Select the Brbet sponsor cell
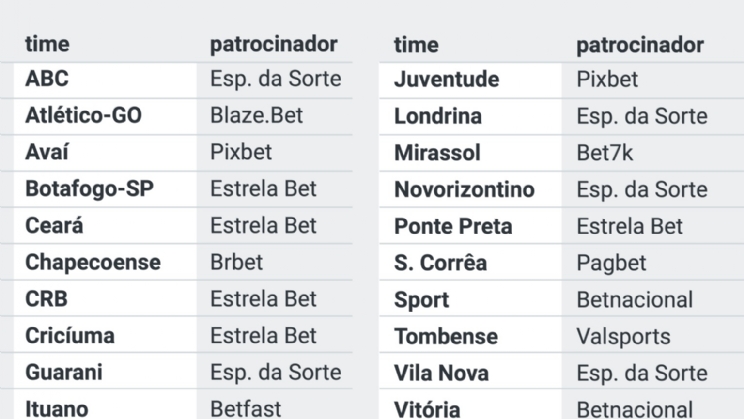Viewport: 744px width, 419px height. [236, 262]
